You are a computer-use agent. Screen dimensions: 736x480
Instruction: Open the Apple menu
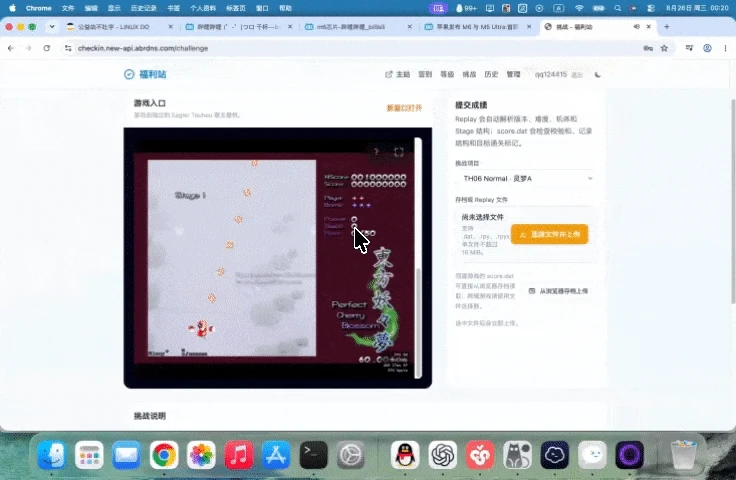pos(12,8)
